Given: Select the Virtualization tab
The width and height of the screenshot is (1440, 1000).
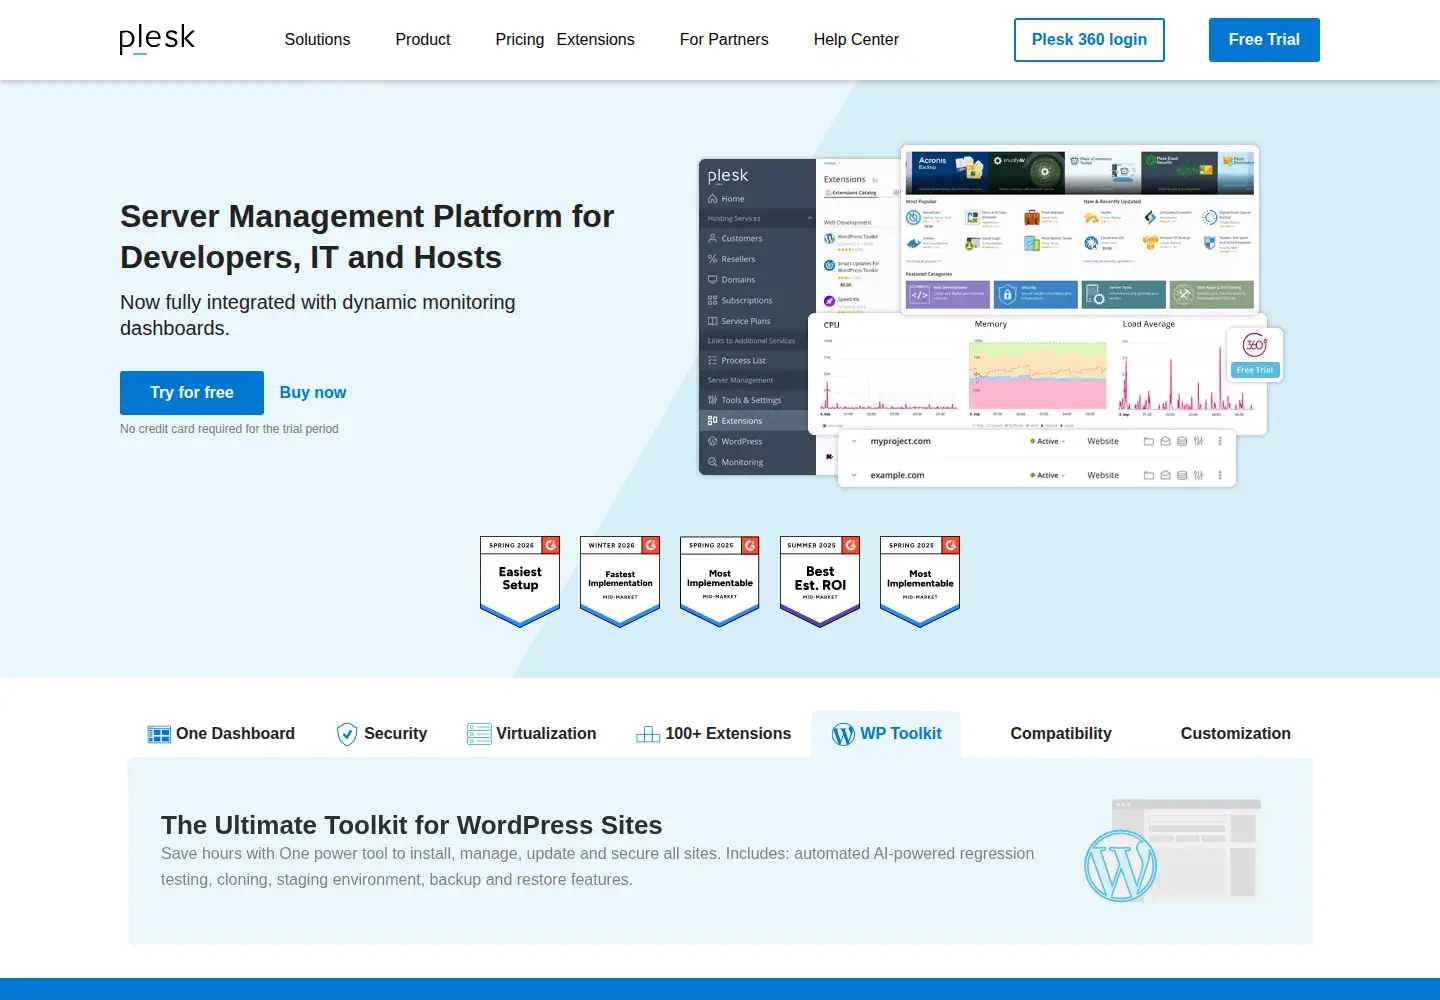Looking at the screenshot, I should tap(531, 734).
